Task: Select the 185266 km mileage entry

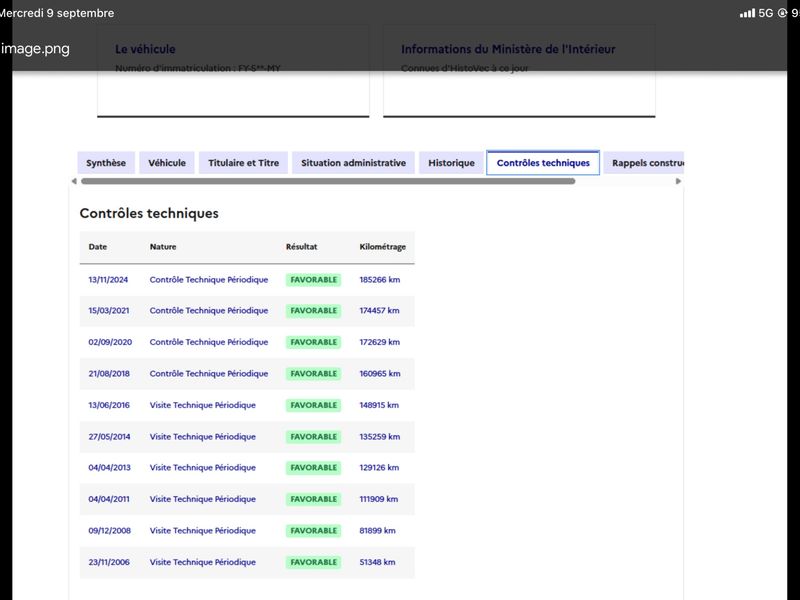Action: (x=380, y=280)
